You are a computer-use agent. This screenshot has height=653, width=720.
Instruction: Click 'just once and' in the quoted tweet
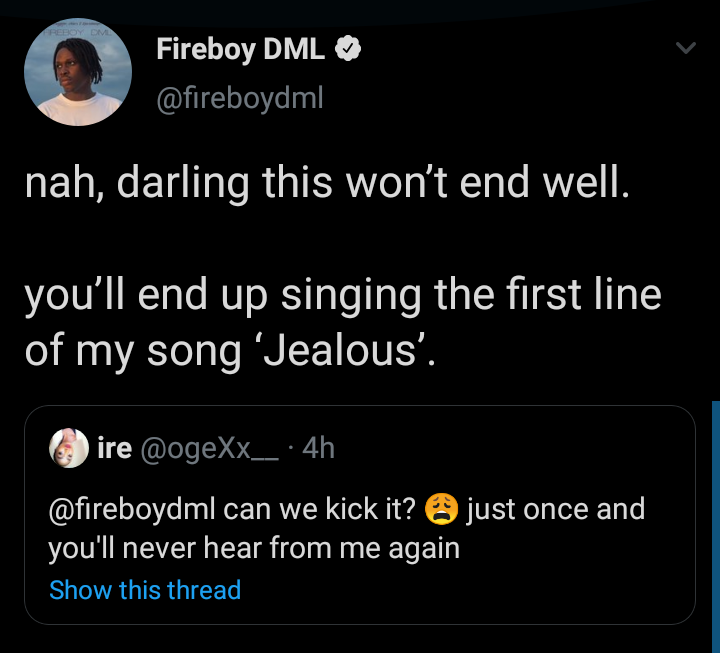556,509
